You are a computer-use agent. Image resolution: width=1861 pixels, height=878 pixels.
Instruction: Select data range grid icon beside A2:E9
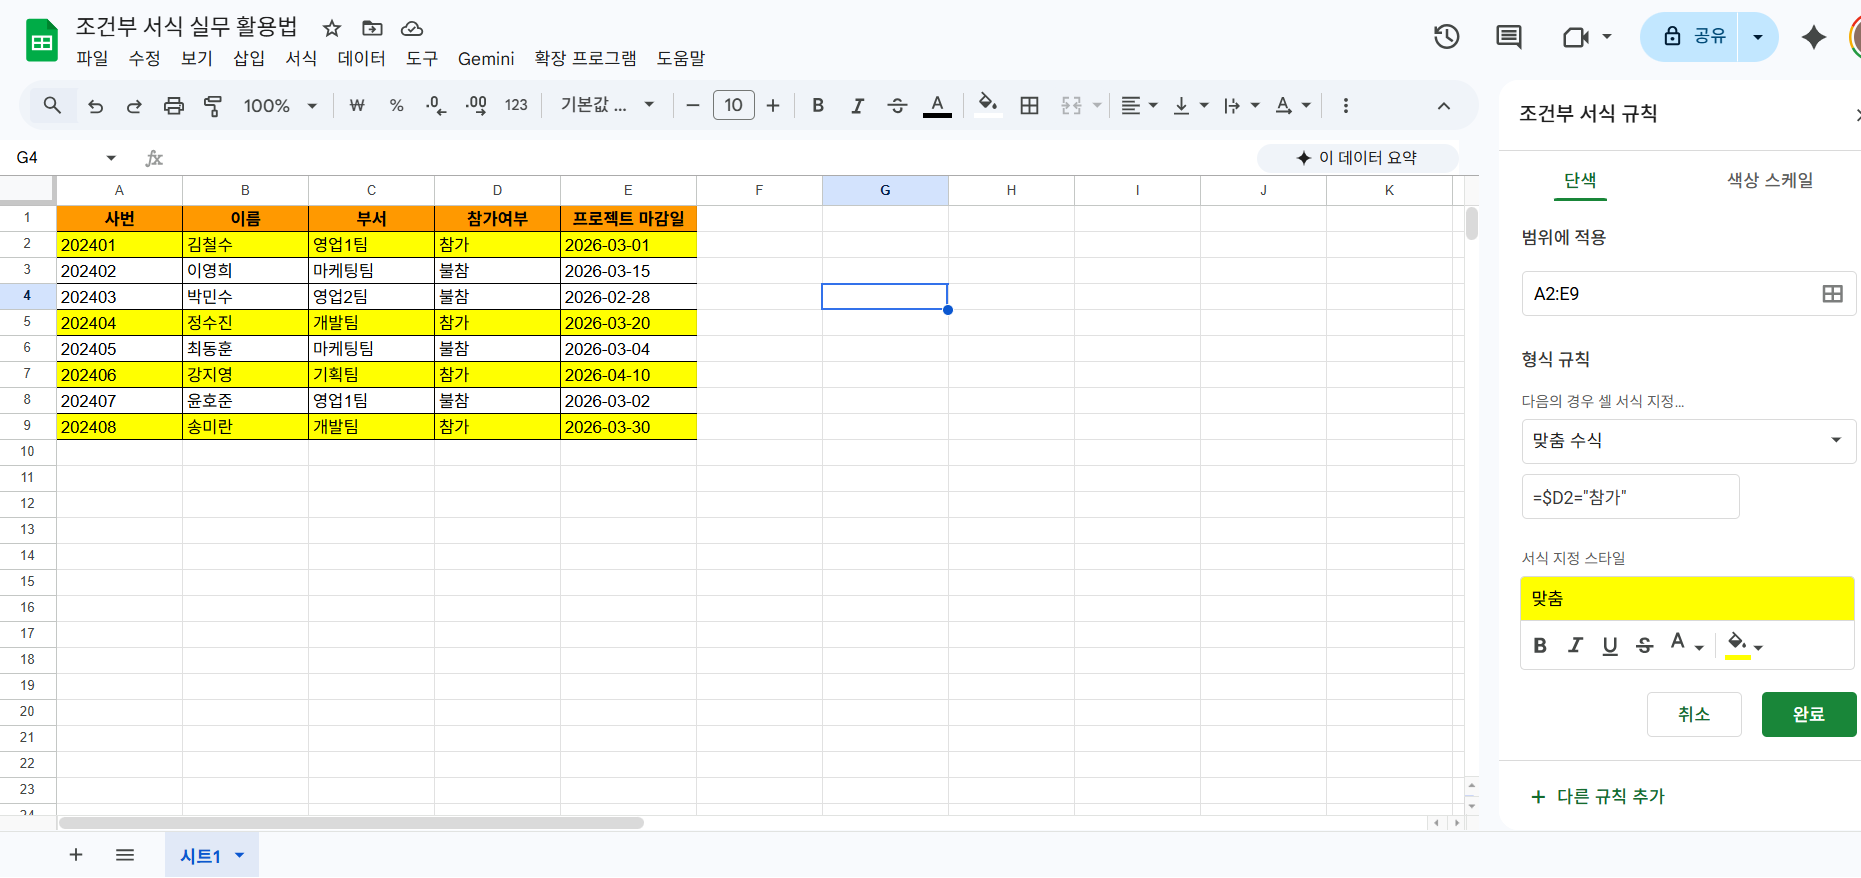point(1832,294)
